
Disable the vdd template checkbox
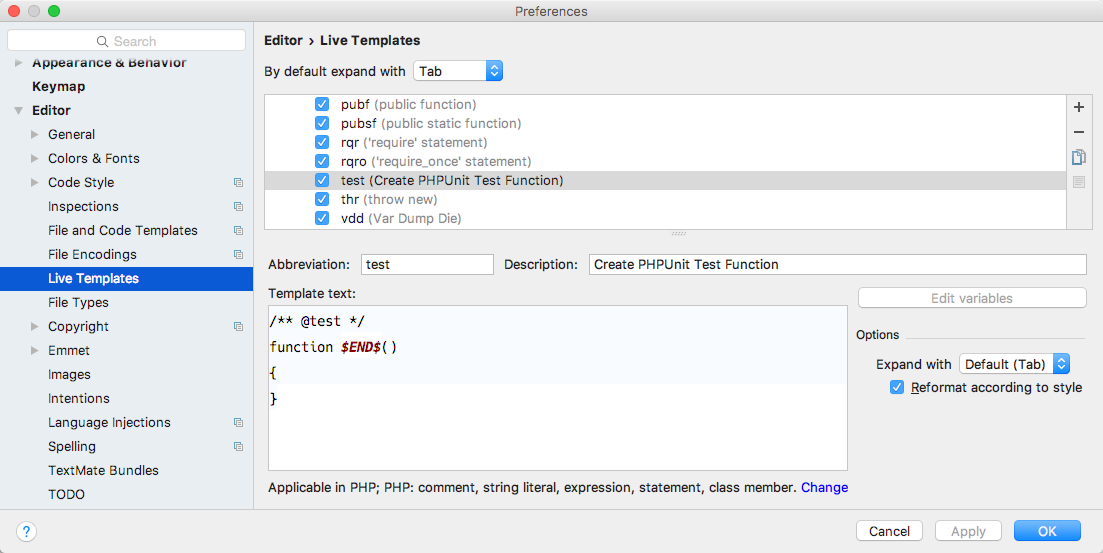click(x=322, y=218)
